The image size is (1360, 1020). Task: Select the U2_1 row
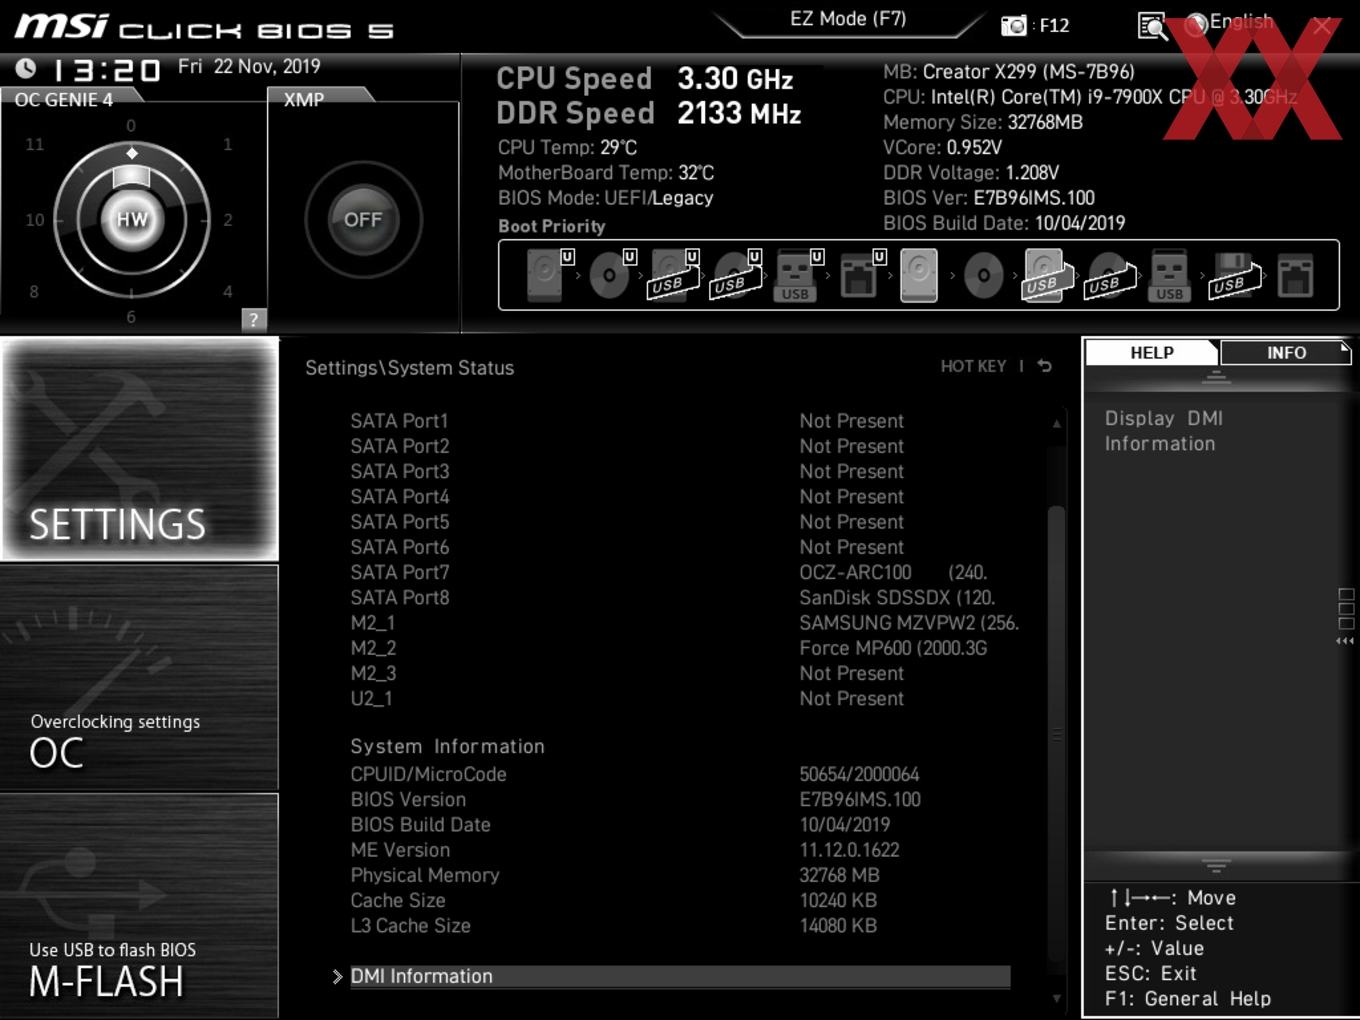click(680, 698)
